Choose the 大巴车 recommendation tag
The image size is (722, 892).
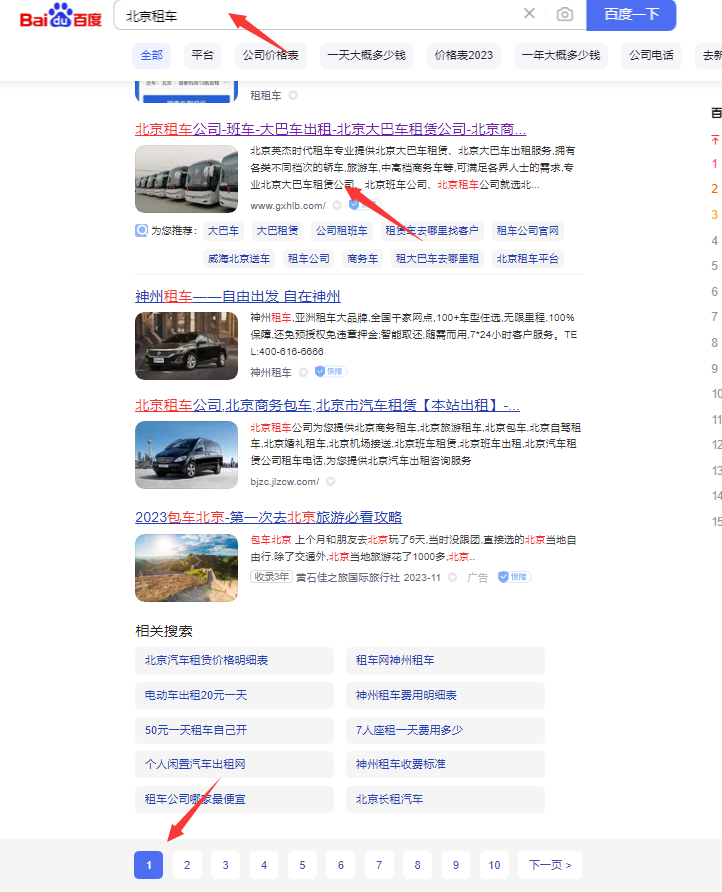click(x=223, y=230)
